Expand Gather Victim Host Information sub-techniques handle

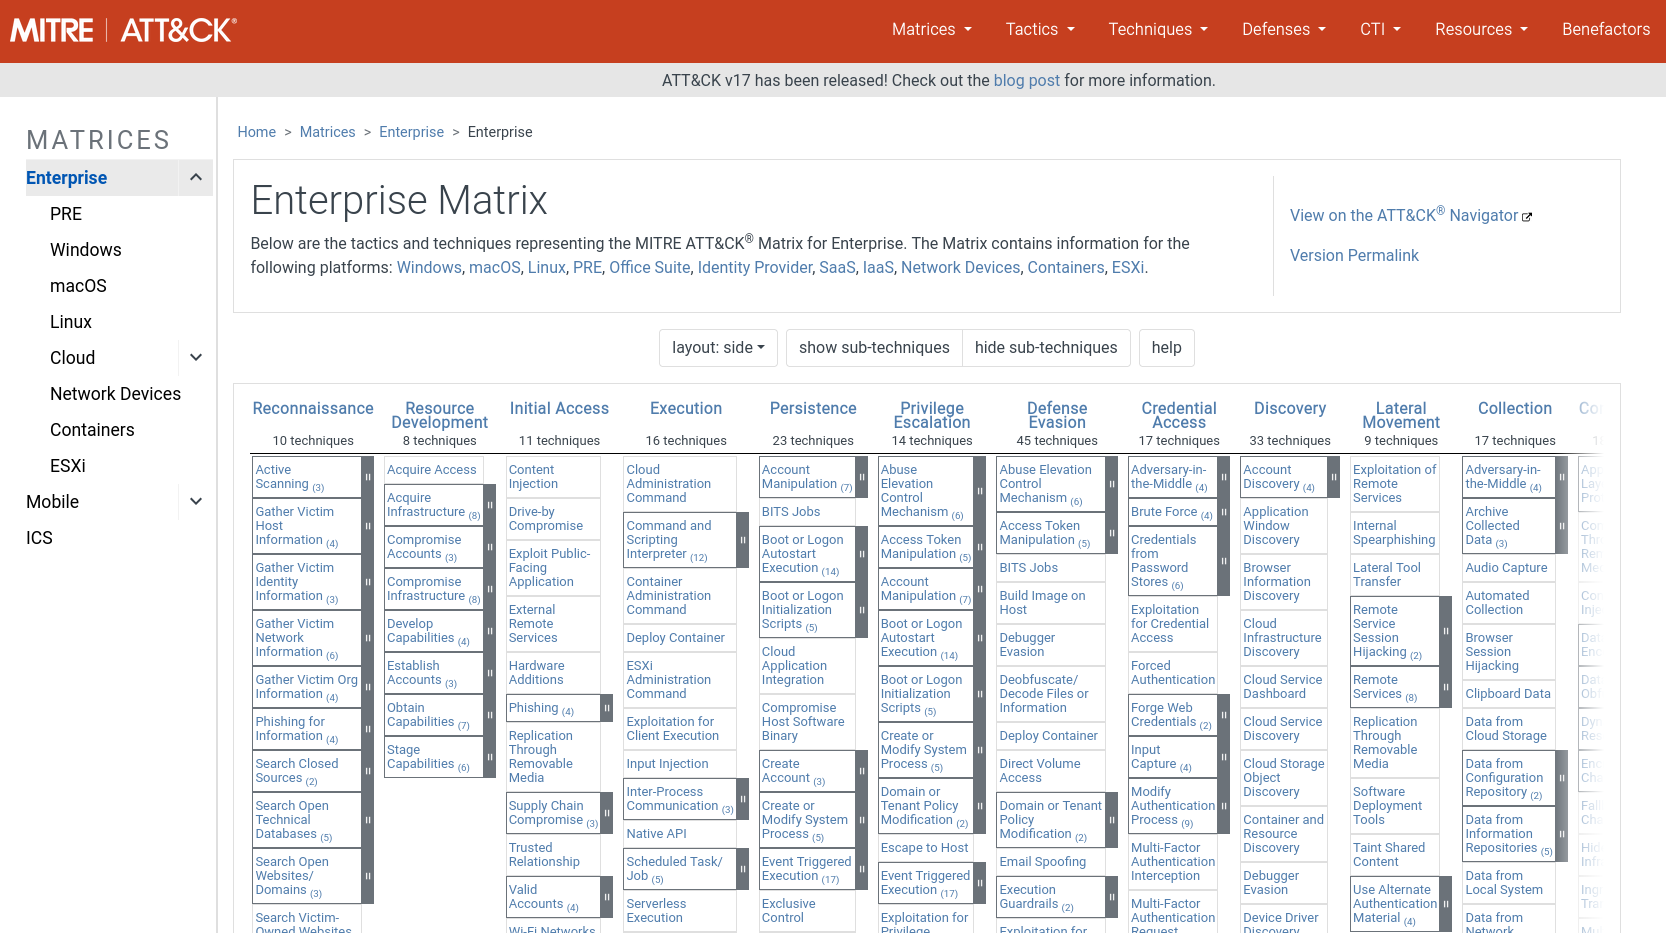pos(367,526)
